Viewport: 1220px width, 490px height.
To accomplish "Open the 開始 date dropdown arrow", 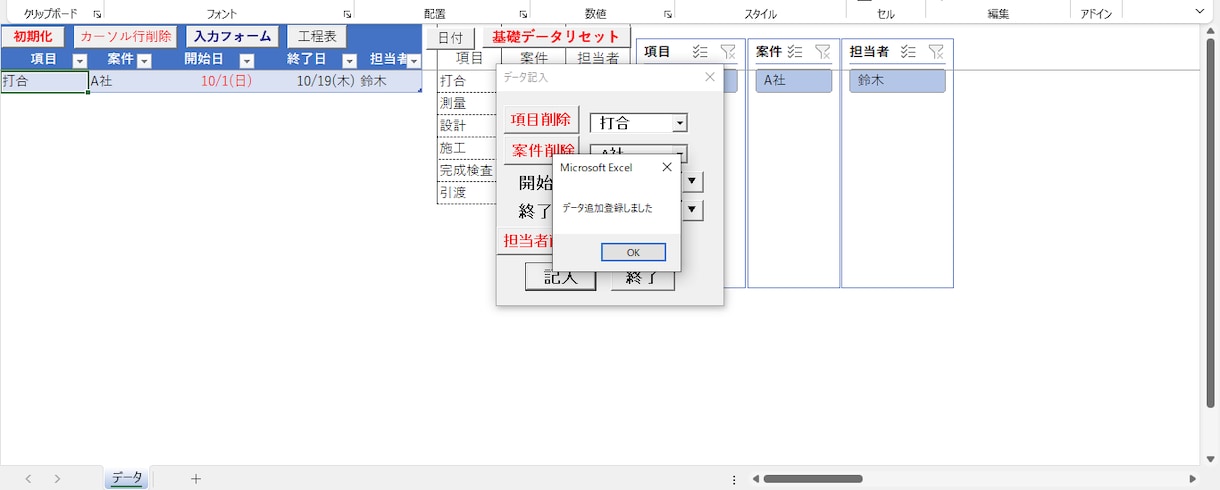I will 692,181.
